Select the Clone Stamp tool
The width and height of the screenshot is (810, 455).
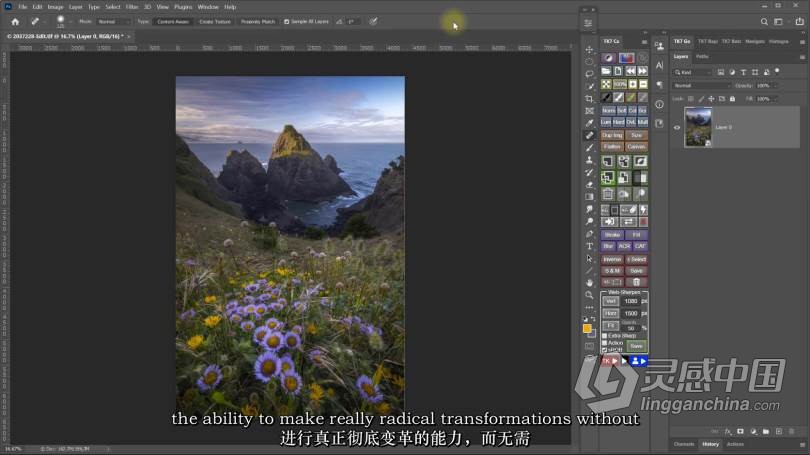click(x=589, y=160)
